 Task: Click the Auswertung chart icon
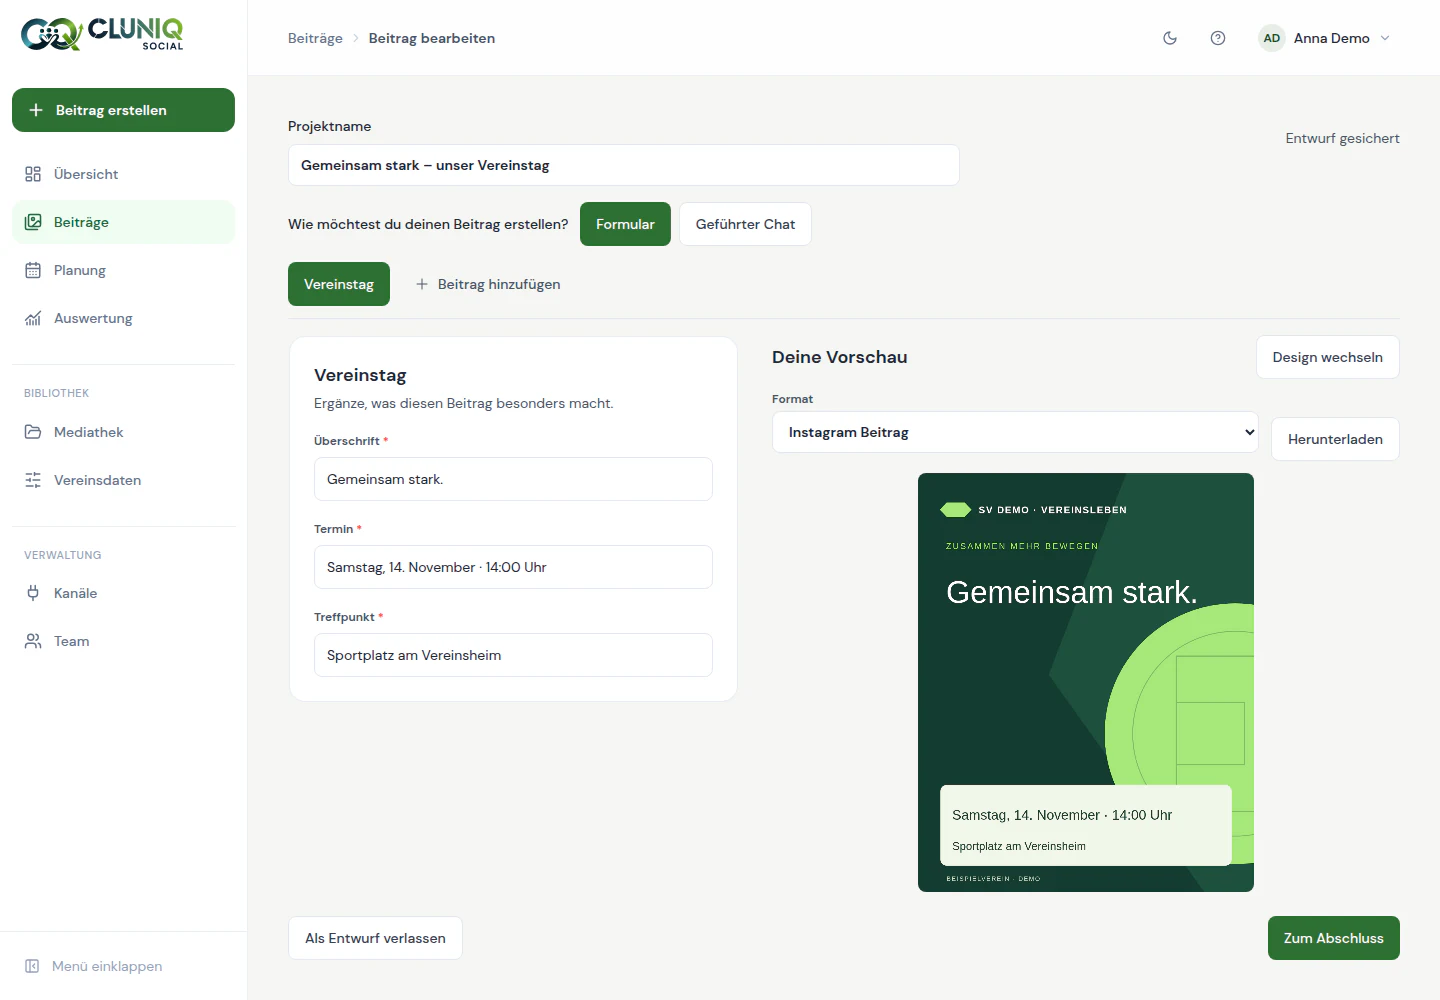coord(33,318)
